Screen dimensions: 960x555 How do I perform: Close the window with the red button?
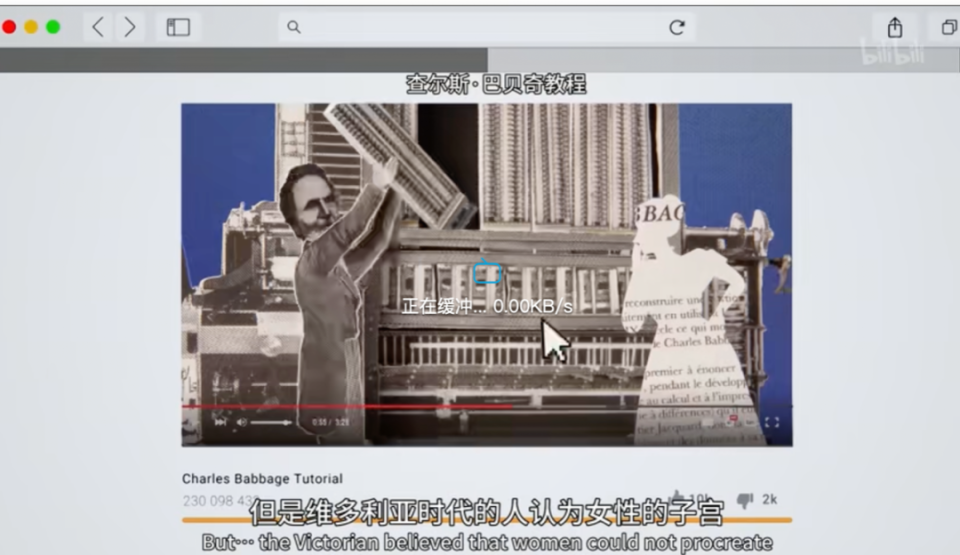tap(9, 27)
